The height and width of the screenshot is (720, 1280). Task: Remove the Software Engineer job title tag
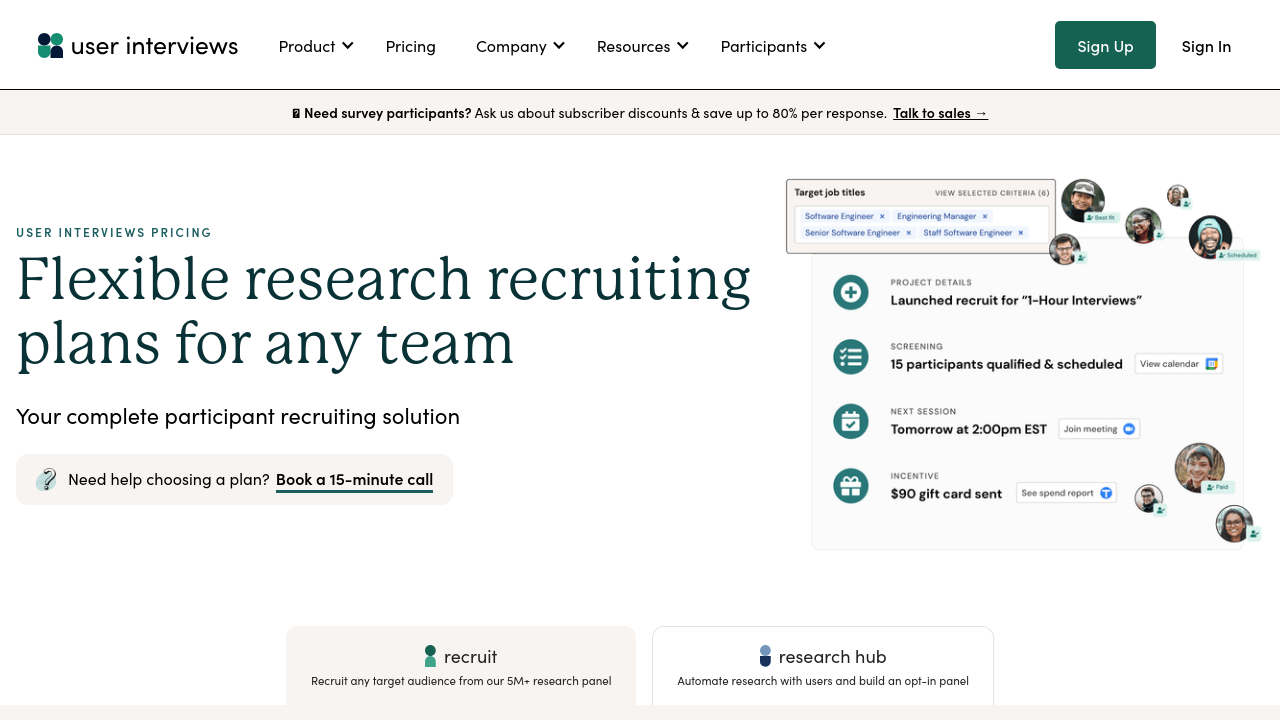(x=882, y=216)
